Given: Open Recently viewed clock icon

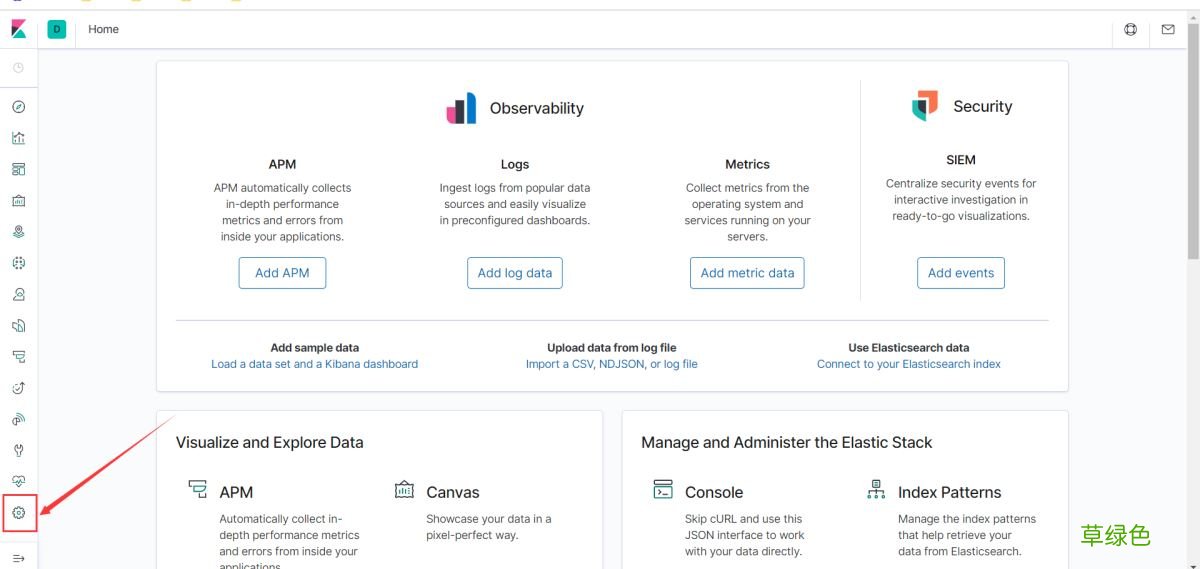Looking at the screenshot, I should pos(18,67).
